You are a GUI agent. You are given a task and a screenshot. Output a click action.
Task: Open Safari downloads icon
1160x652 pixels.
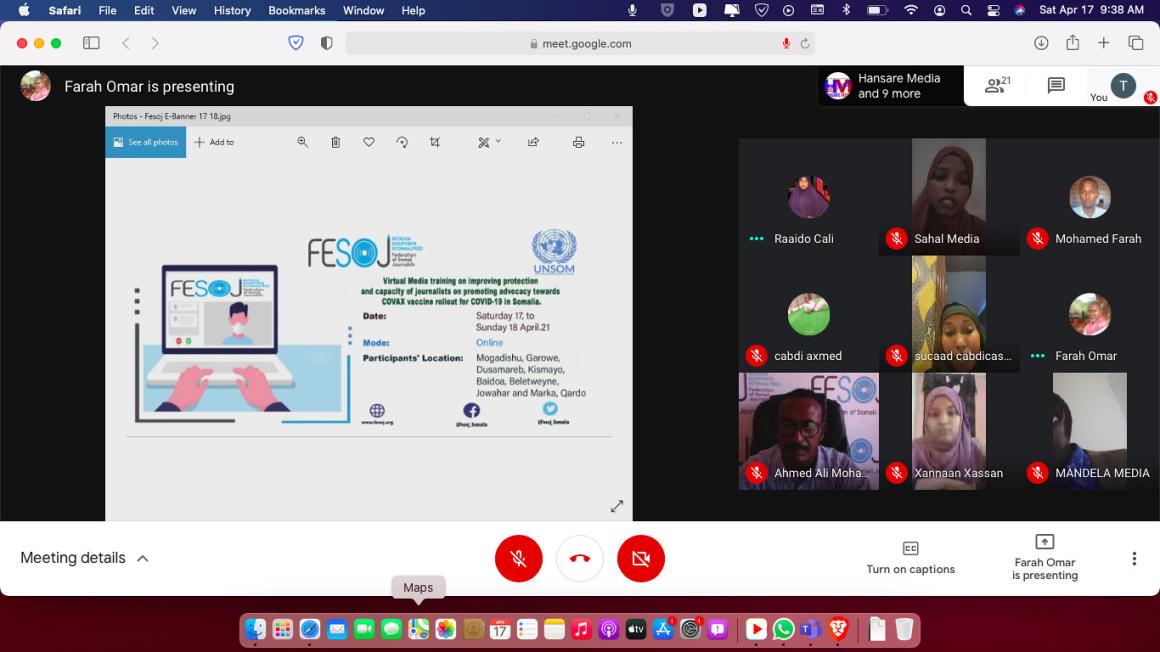pos(1041,43)
